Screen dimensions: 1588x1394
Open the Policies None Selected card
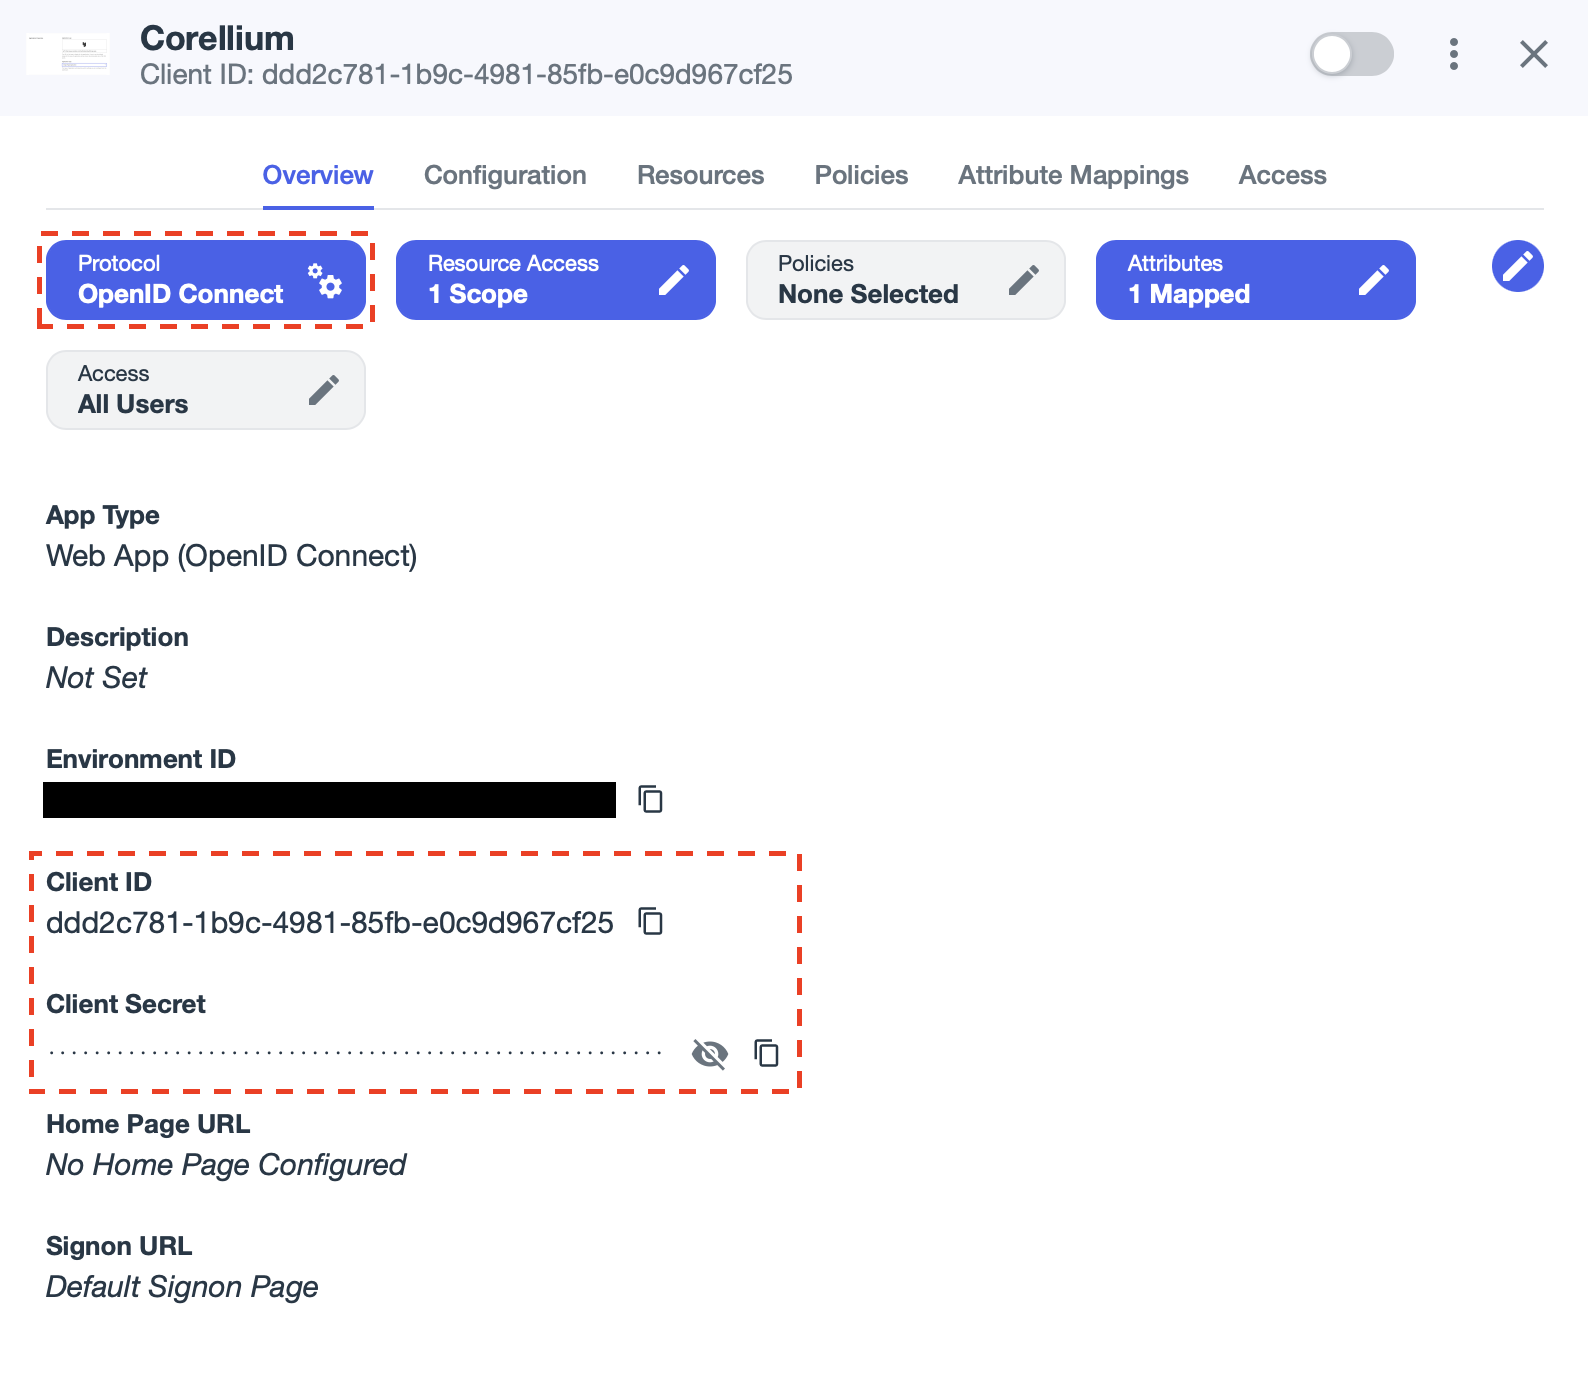click(x=906, y=280)
